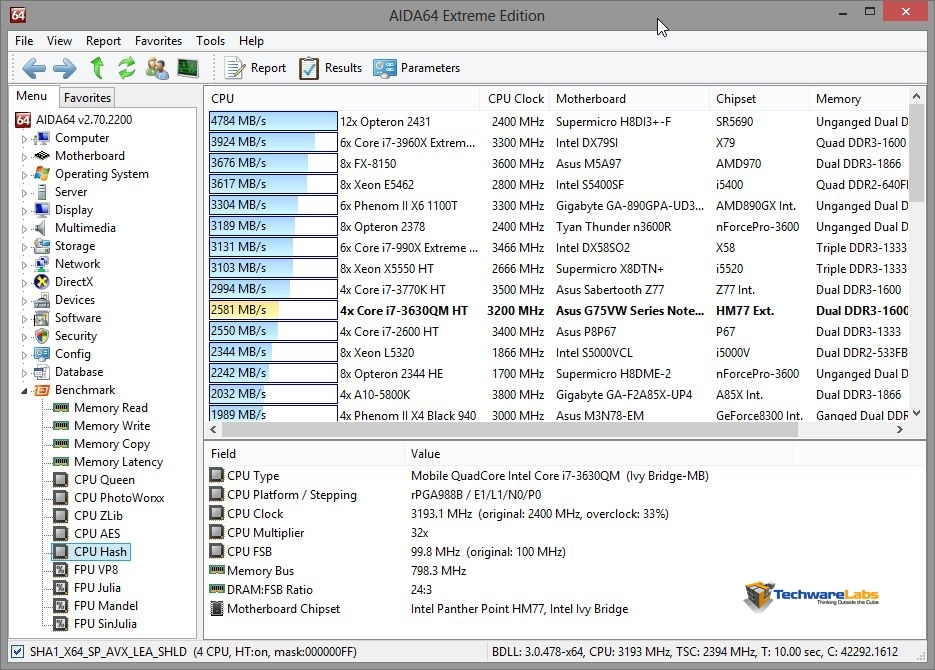Click the Storage drive icon
935x670 pixels.
42,246
